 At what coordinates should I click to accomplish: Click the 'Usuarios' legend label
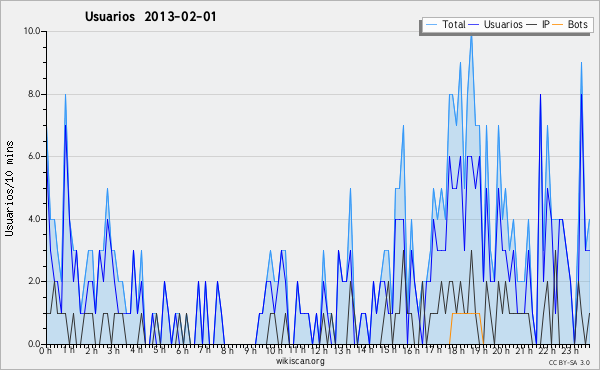[x=503, y=25]
